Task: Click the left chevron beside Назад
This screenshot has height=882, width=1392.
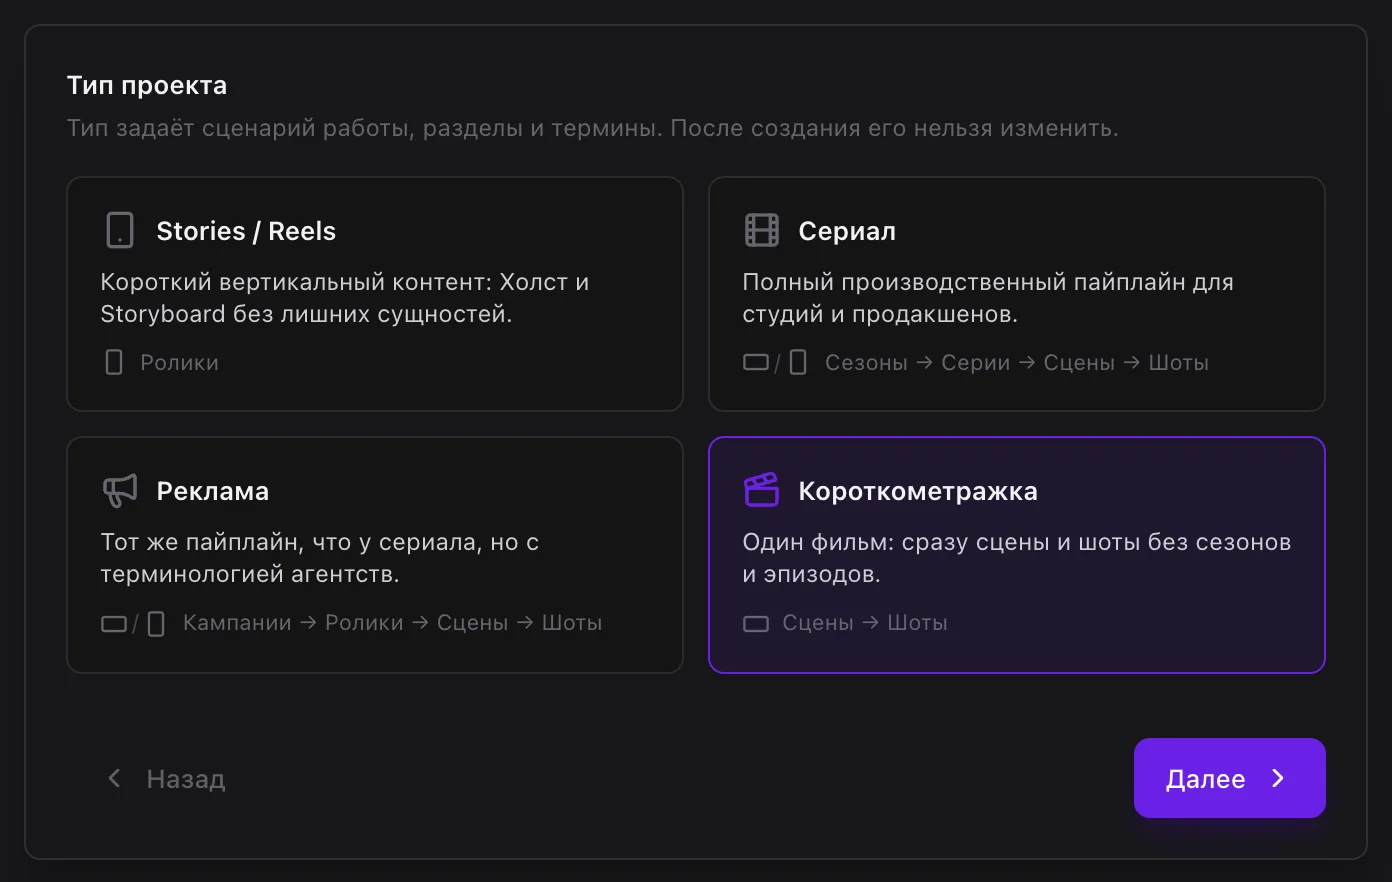Action: point(114,778)
